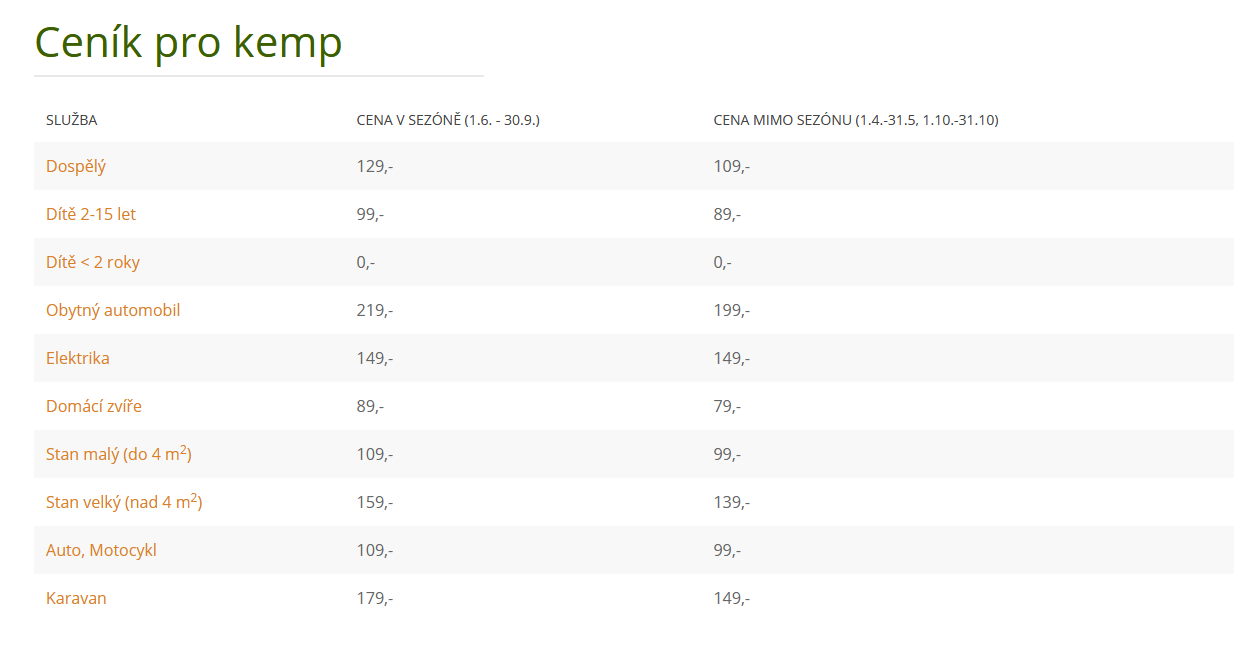Click the Elektrika service label

[x=78, y=358]
